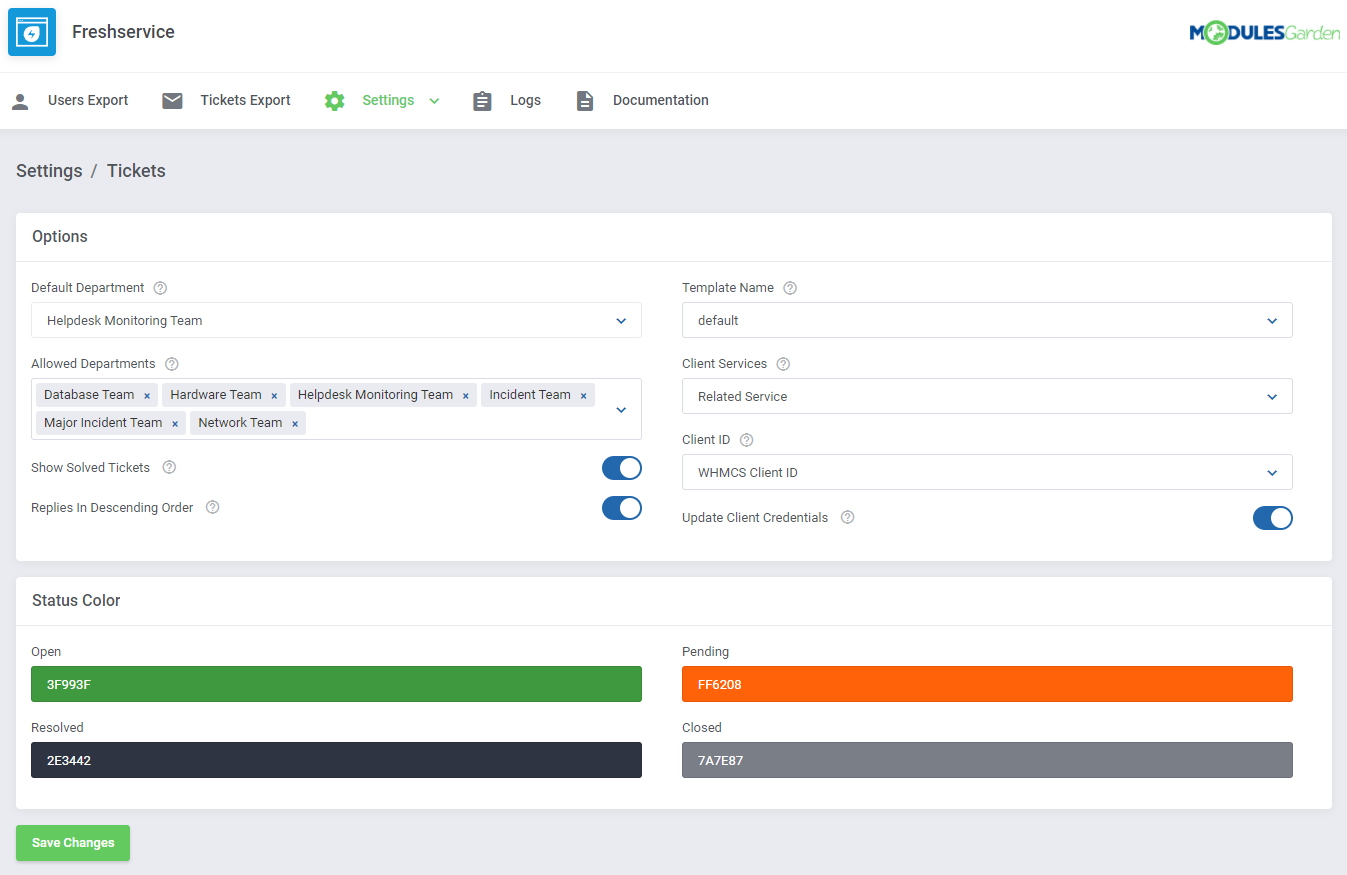Click the Incident Team tag label
The width and height of the screenshot is (1347, 875).
tap(530, 395)
